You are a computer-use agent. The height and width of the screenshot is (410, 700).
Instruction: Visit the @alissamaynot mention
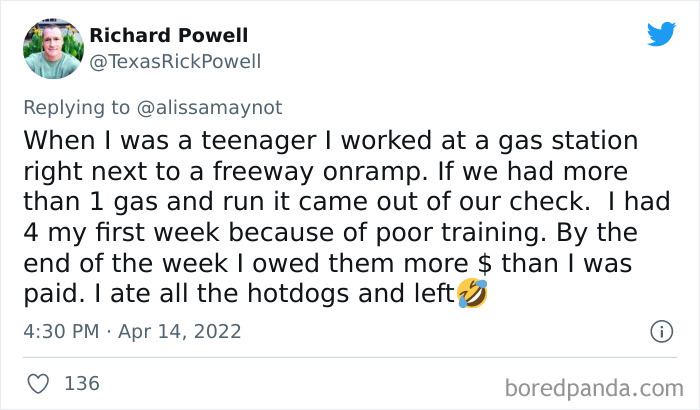(209, 108)
